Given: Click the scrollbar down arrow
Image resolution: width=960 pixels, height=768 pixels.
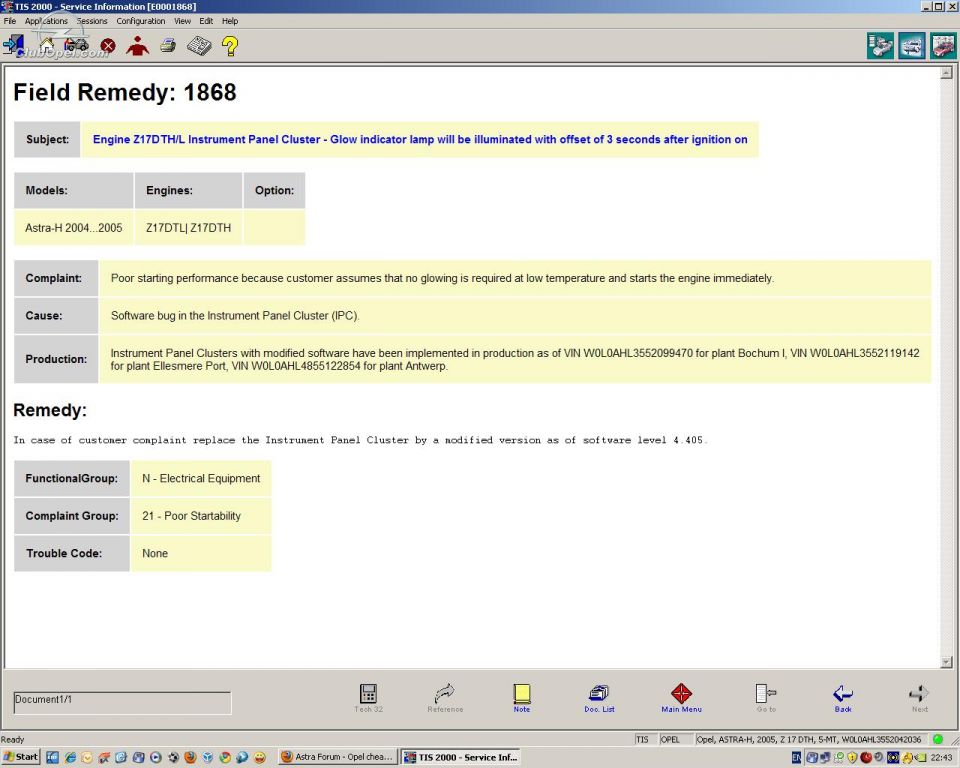Looking at the screenshot, I should 947,661.
